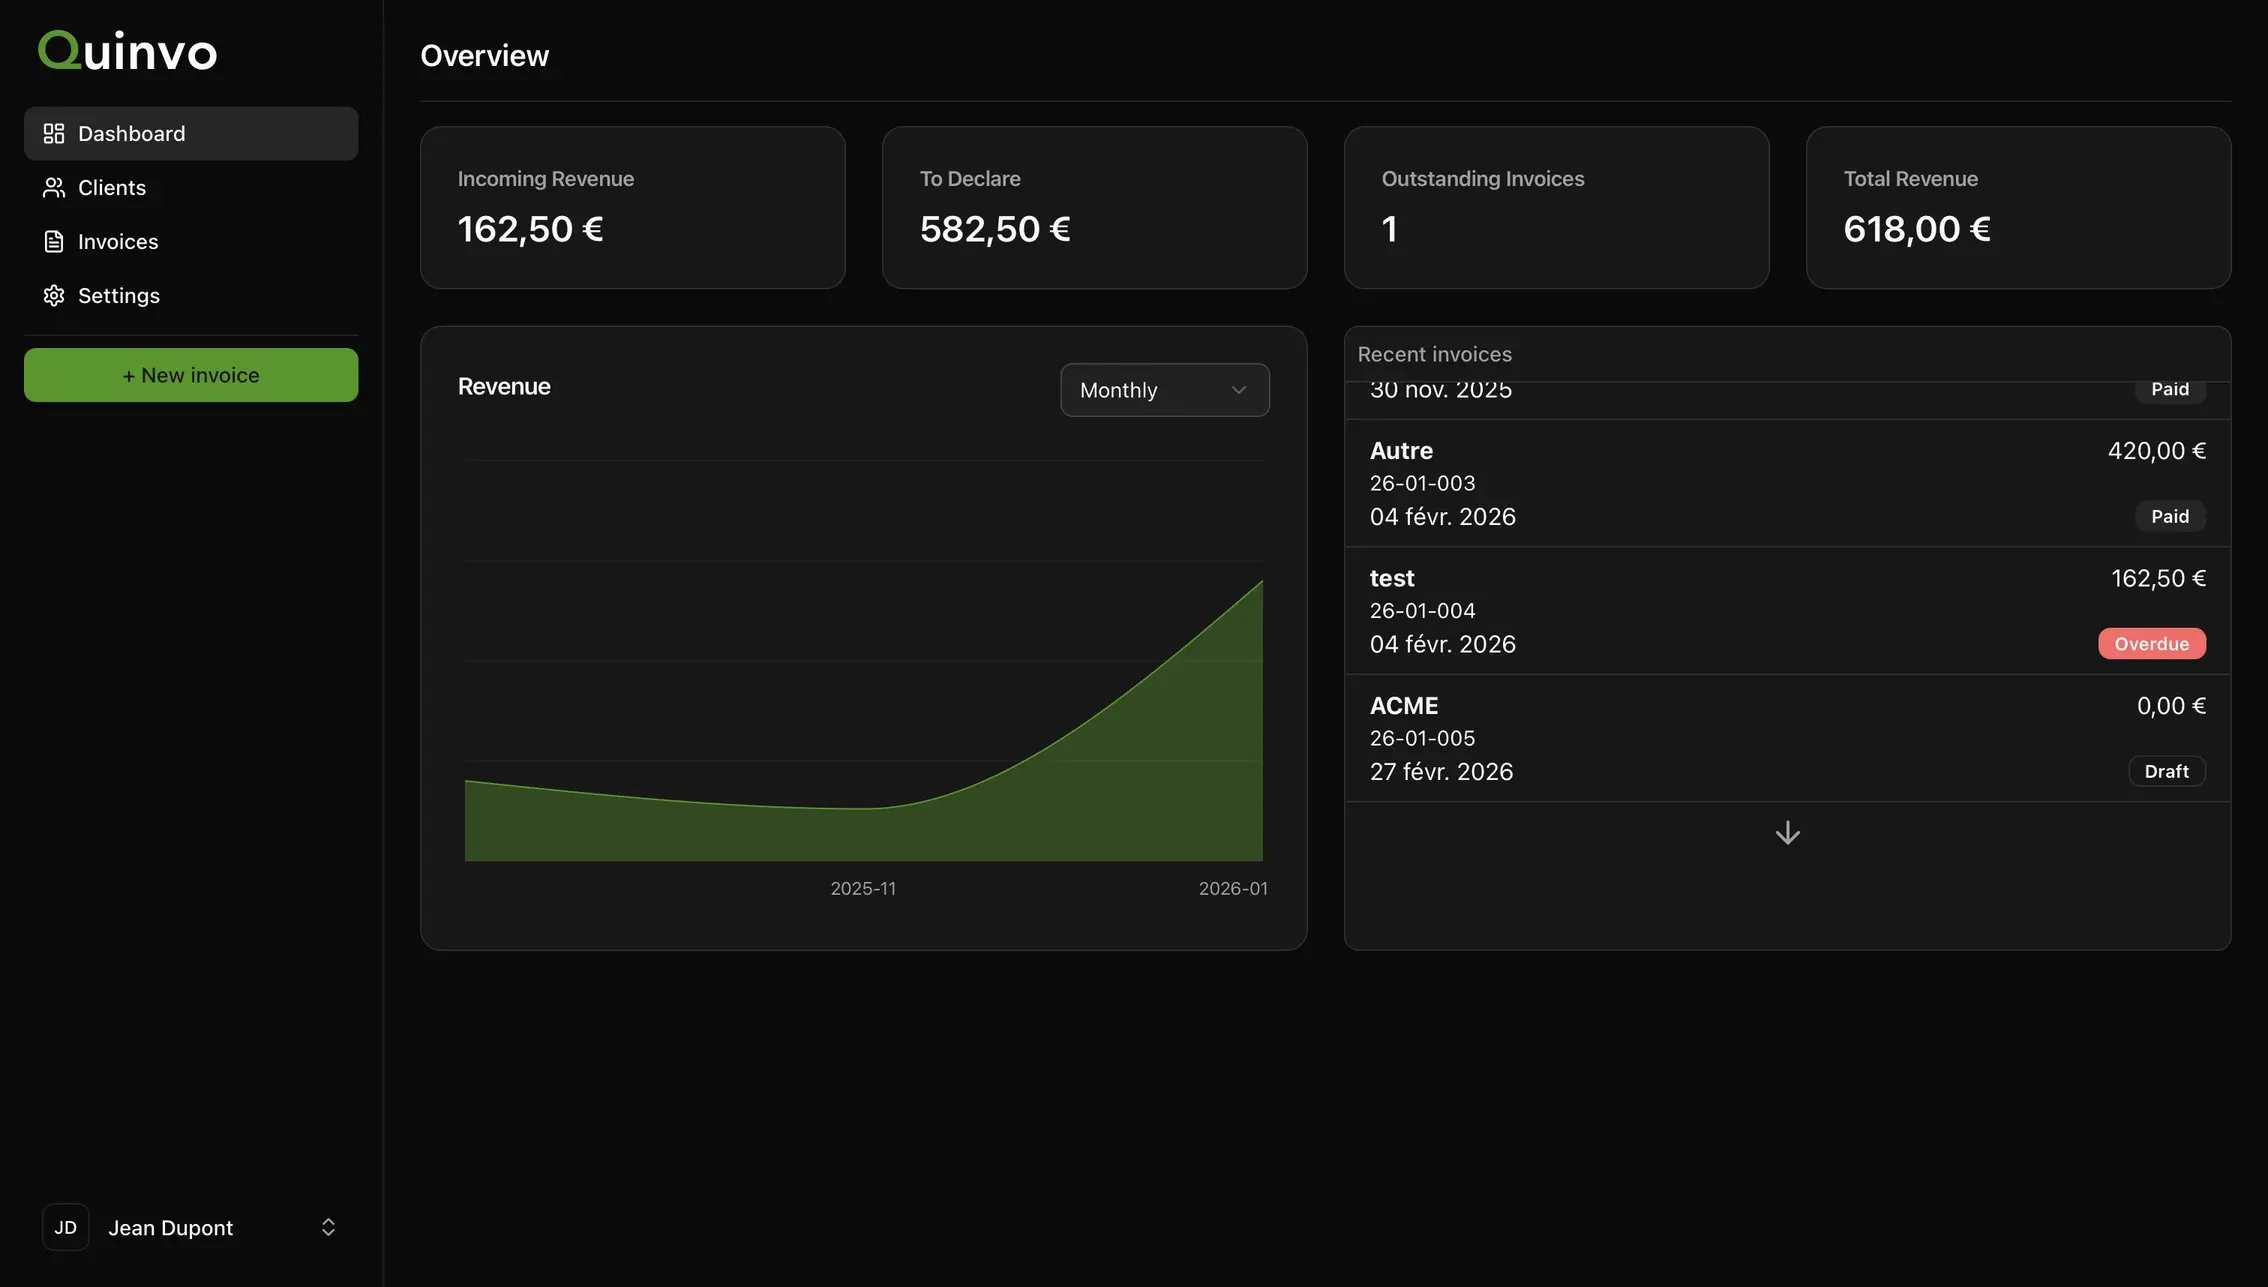Click the JD avatar badge
2268x1287 pixels.
click(66, 1227)
